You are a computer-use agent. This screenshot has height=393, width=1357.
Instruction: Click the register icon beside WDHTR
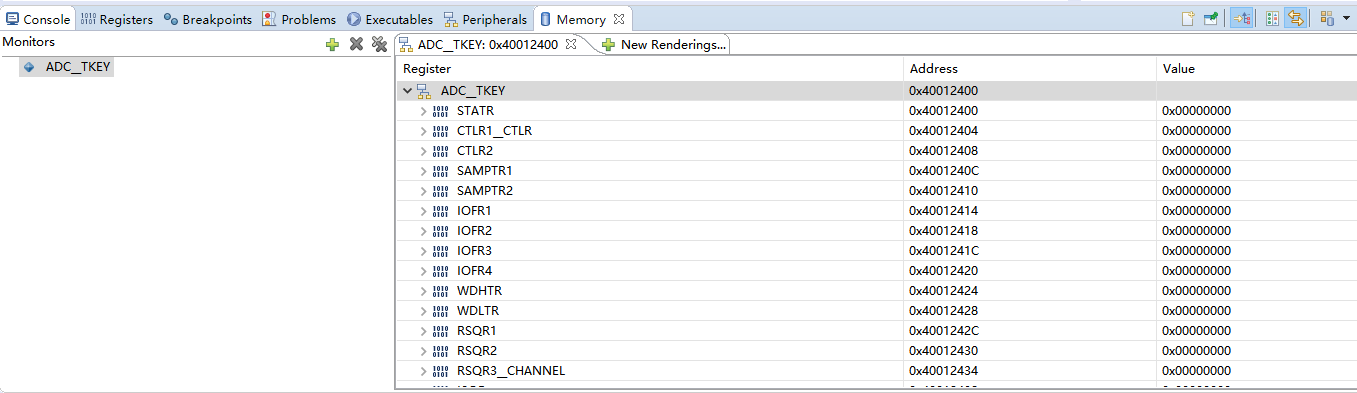pyautogui.click(x=441, y=291)
